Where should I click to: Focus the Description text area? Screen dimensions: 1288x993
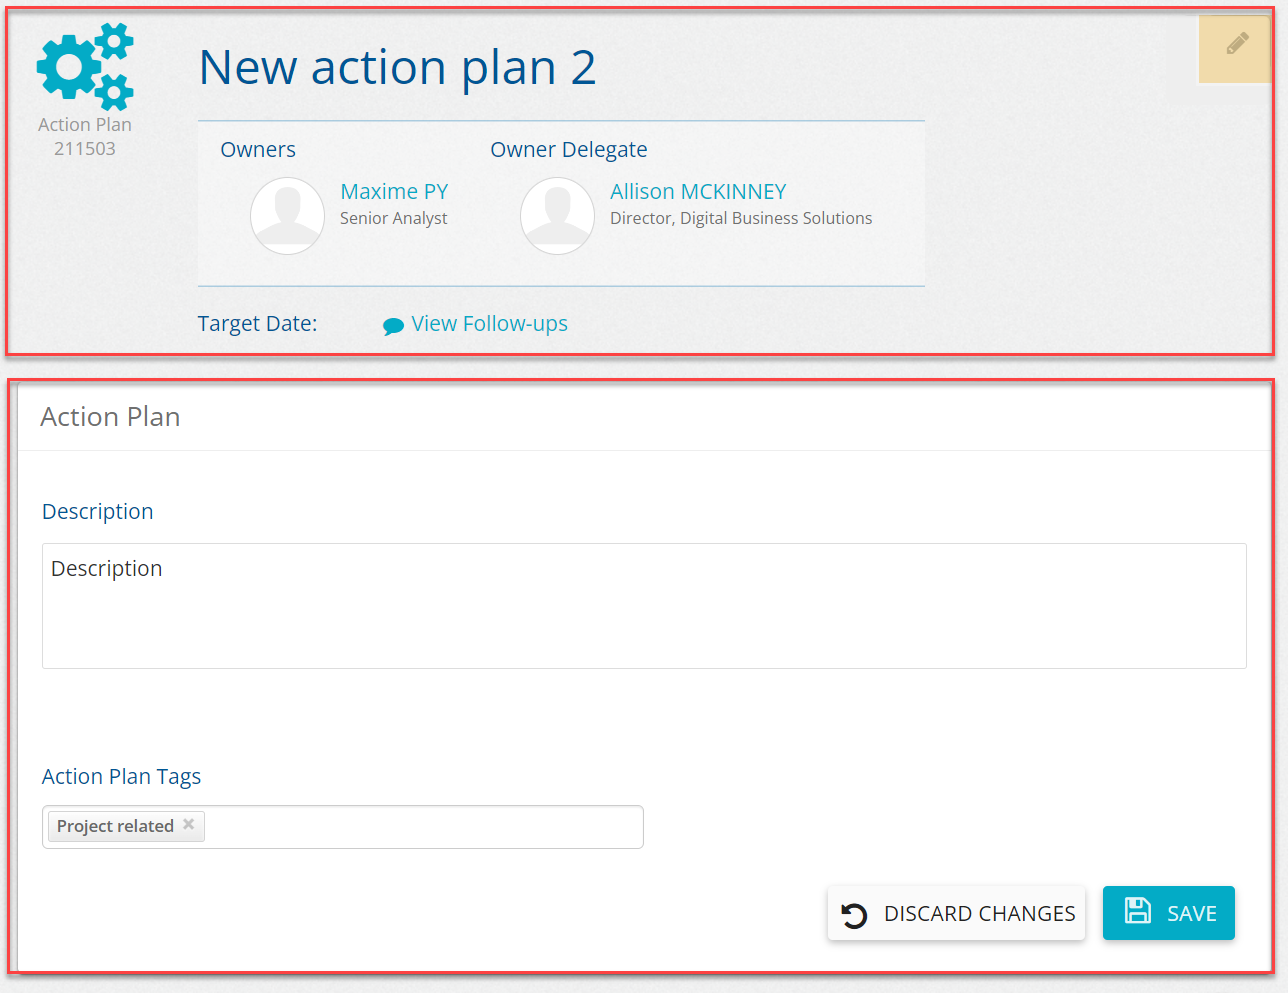point(644,606)
